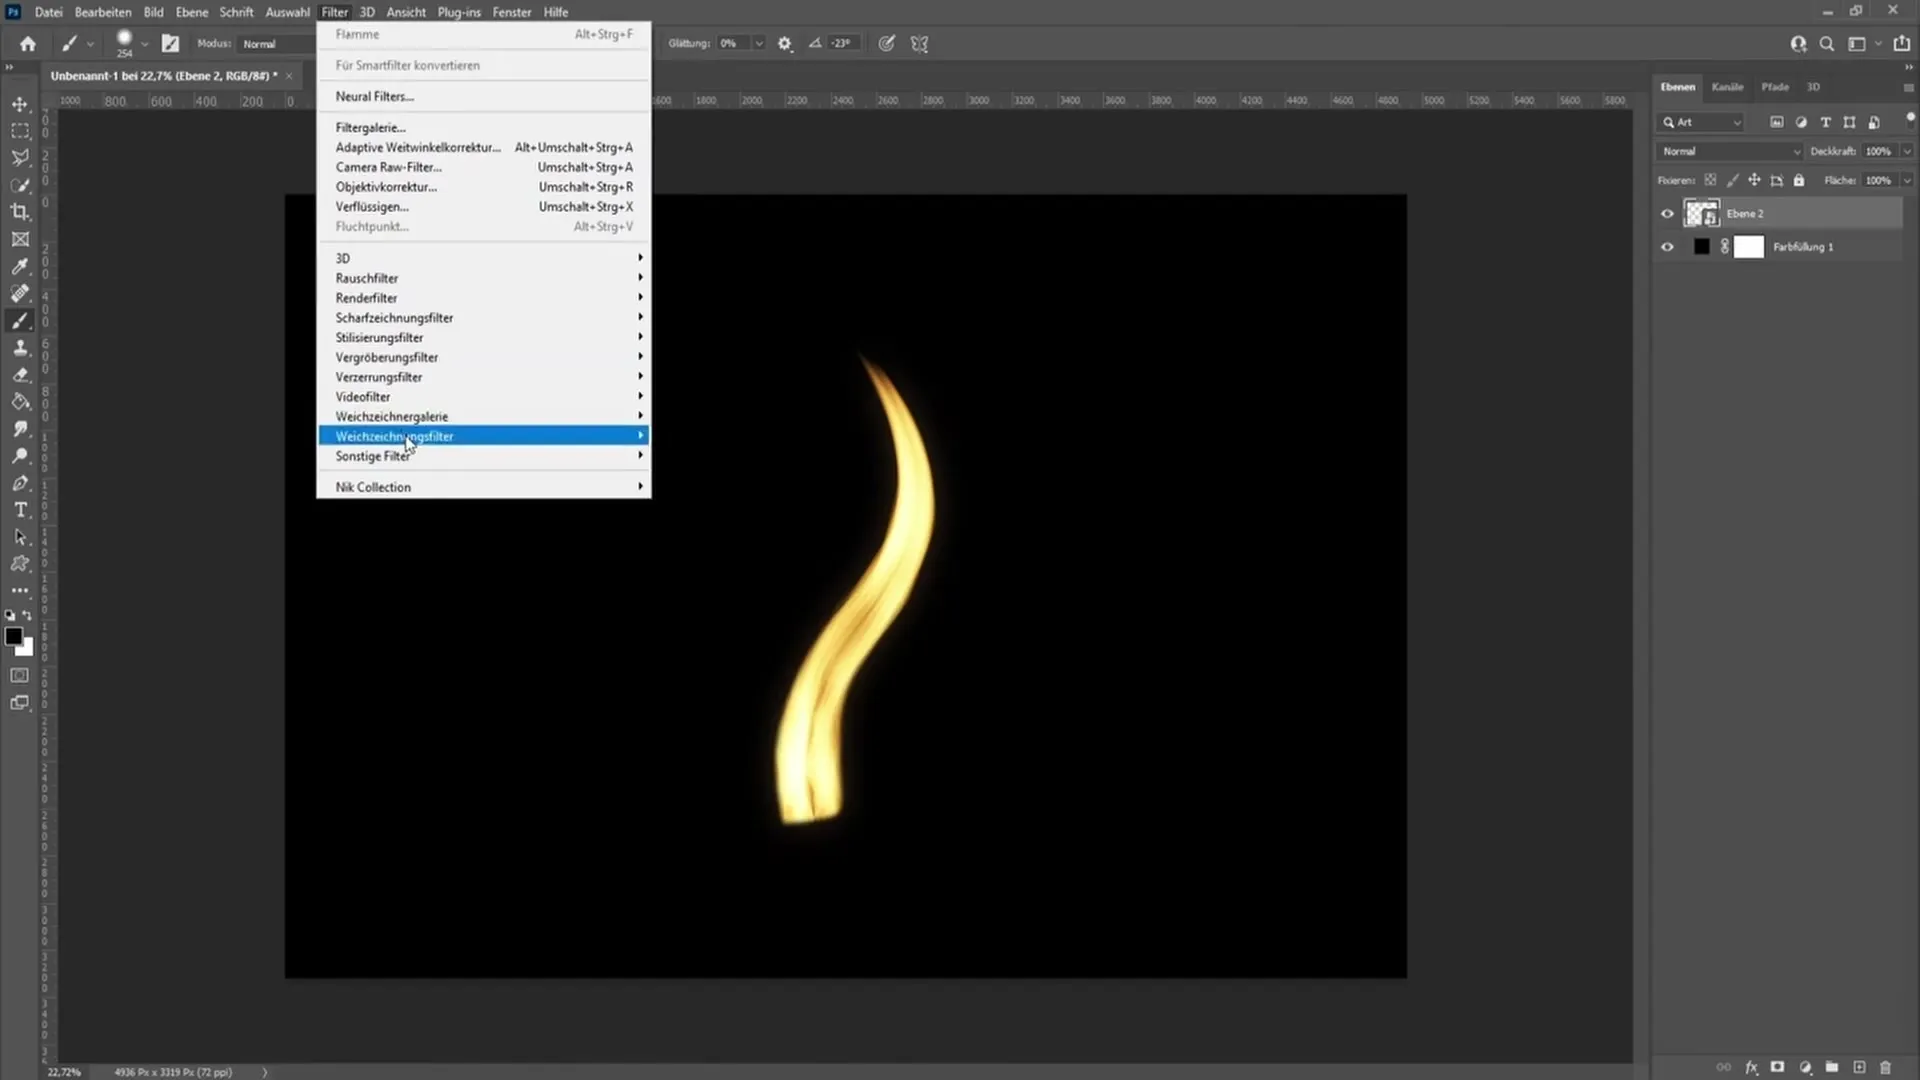Click the Farbfüllung 1 black color thumbnail

click(x=1701, y=247)
